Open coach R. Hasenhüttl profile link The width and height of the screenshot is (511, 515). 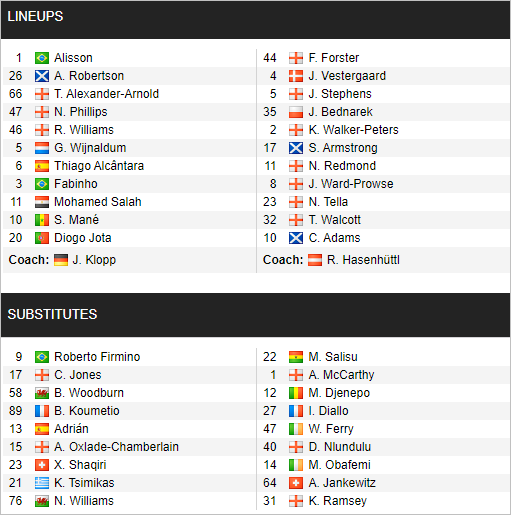tap(363, 260)
